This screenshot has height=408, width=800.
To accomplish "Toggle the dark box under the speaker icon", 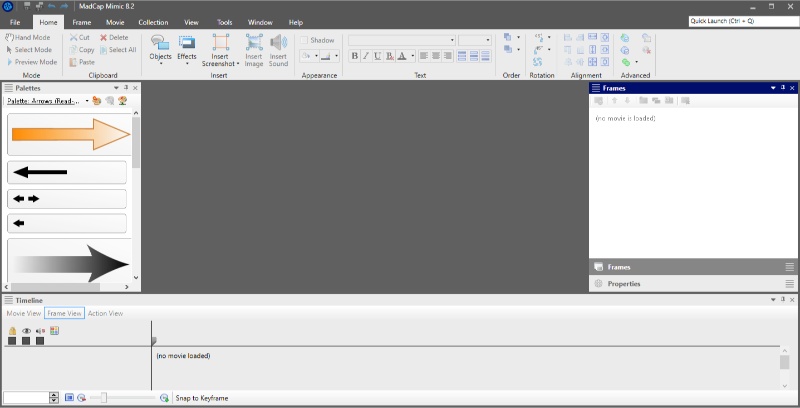I will coord(40,341).
